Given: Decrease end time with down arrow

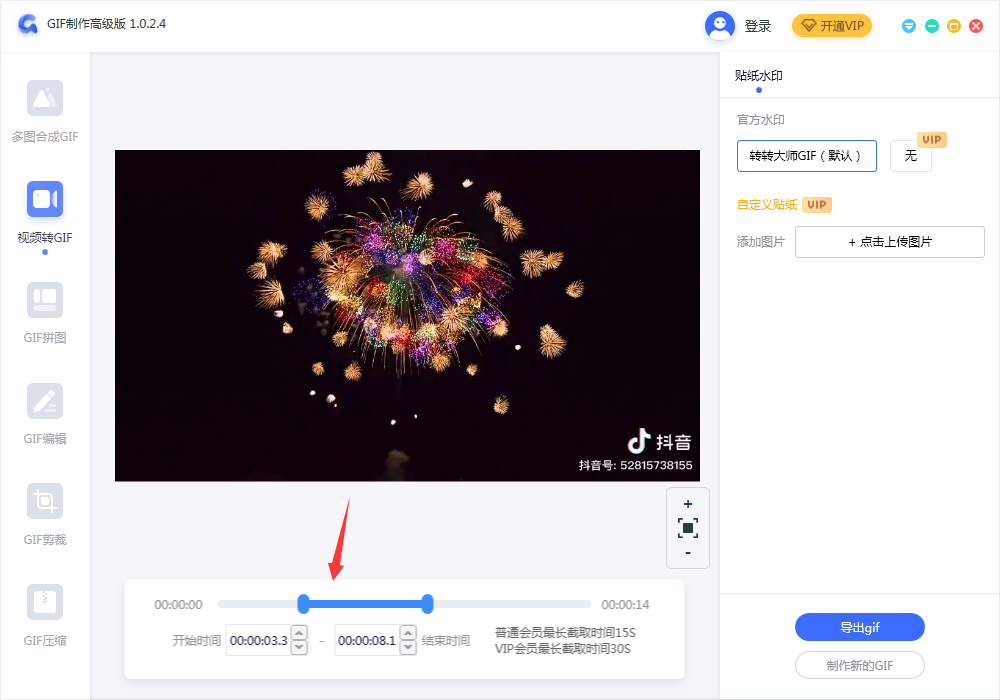Looking at the screenshot, I should tap(408, 647).
